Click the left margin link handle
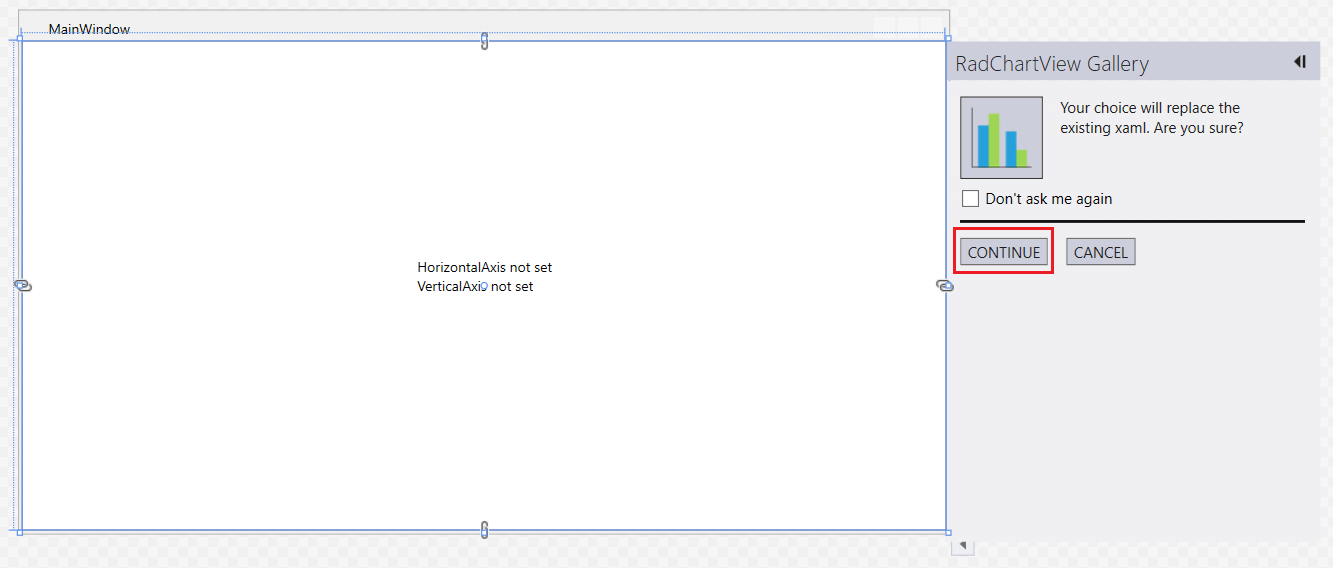 24,286
